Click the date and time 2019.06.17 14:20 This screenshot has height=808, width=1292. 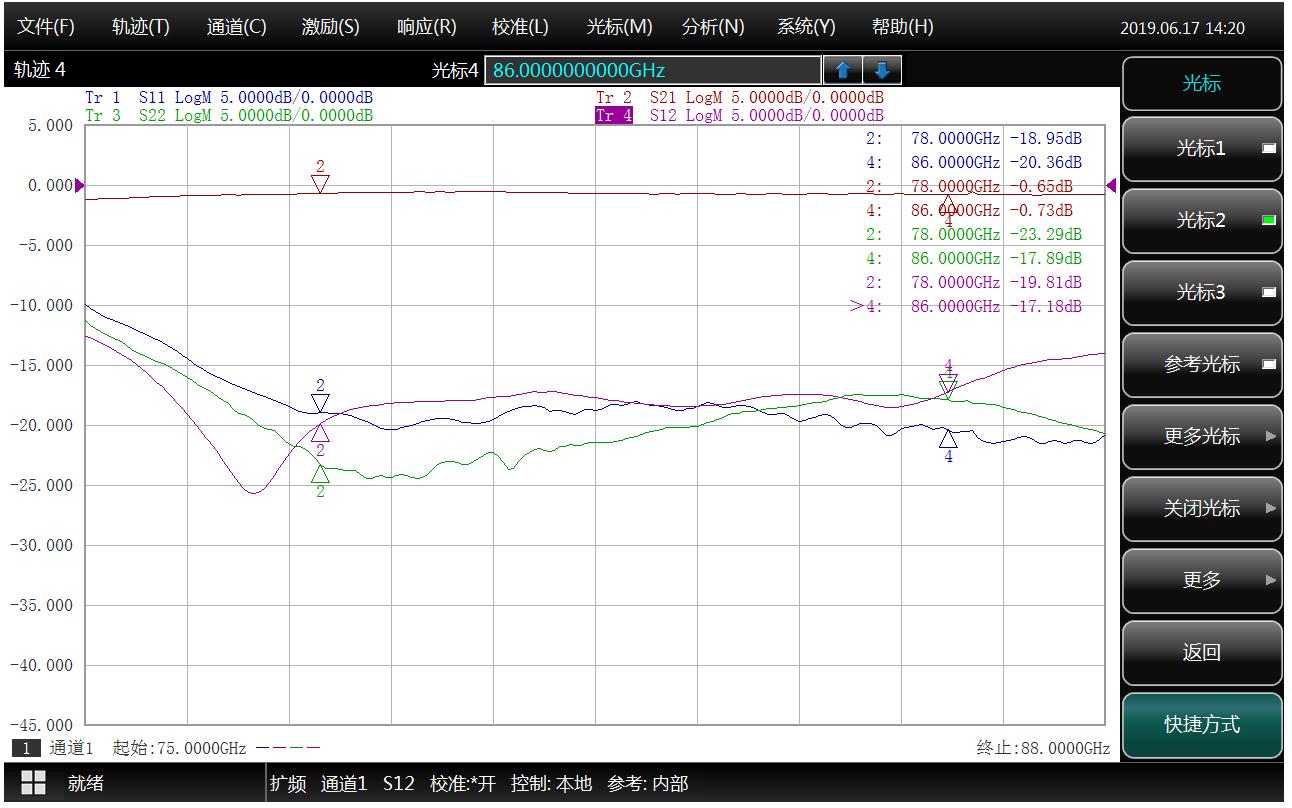pos(1182,28)
